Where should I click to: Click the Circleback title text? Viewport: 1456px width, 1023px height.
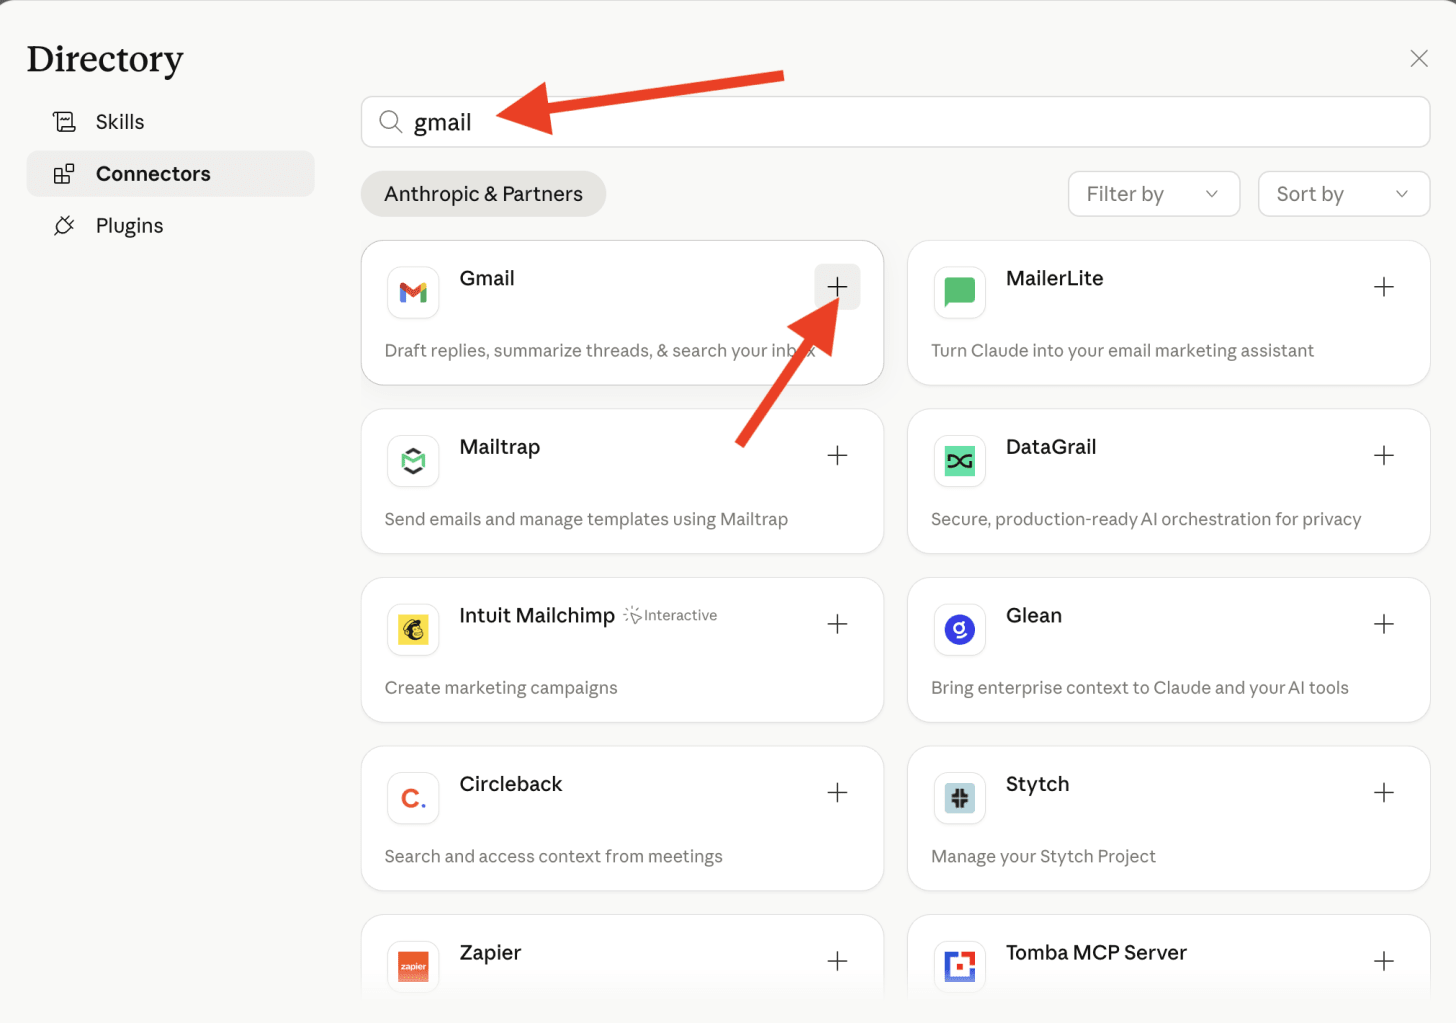(x=510, y=785)
